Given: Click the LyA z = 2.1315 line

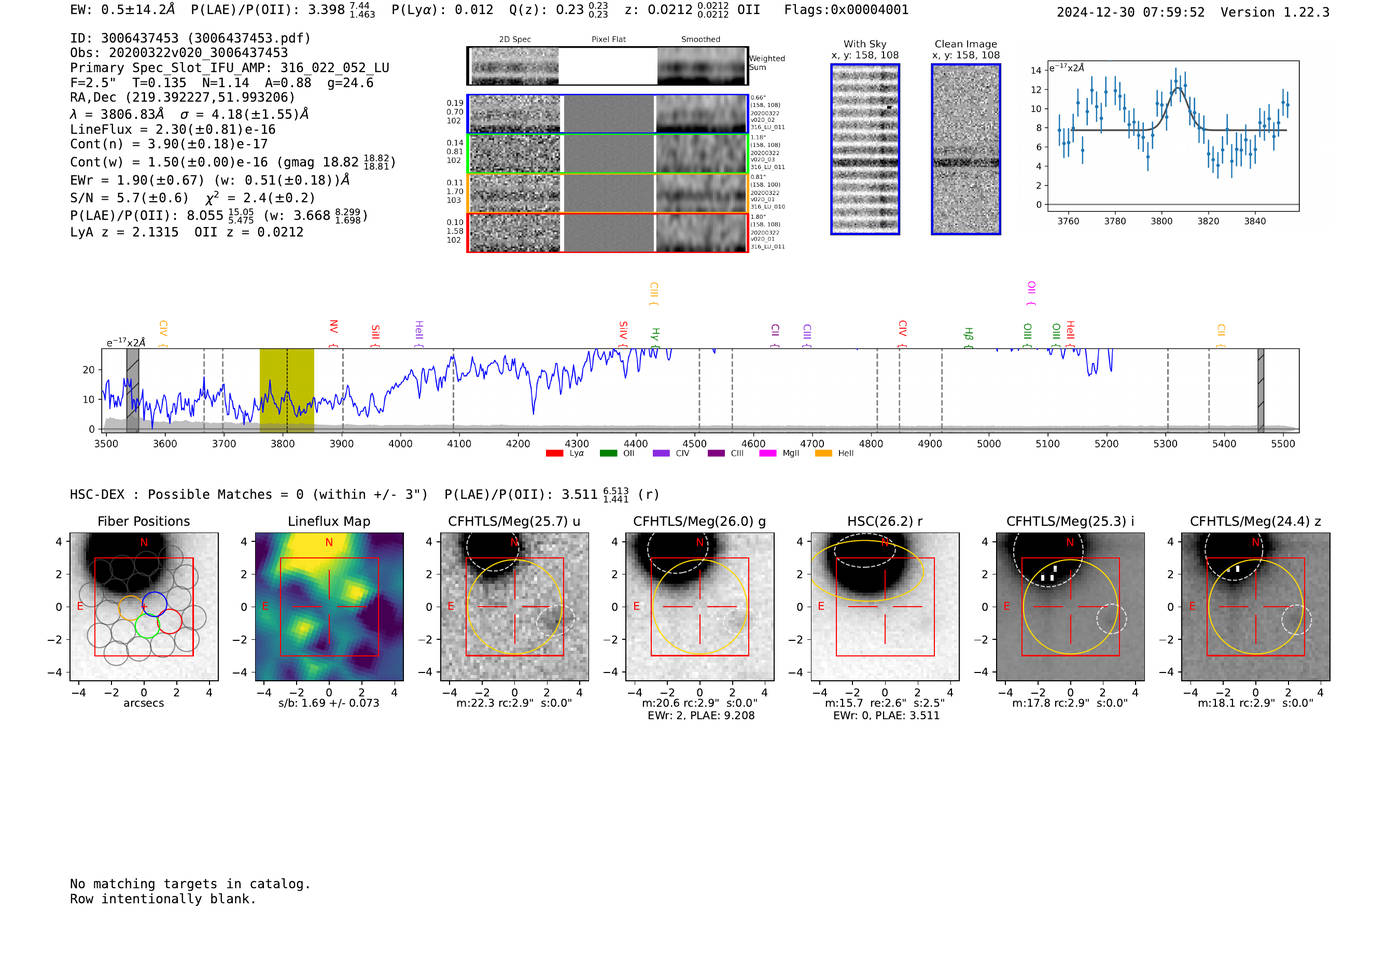Looking at the screenshot, I should (187, 232).
